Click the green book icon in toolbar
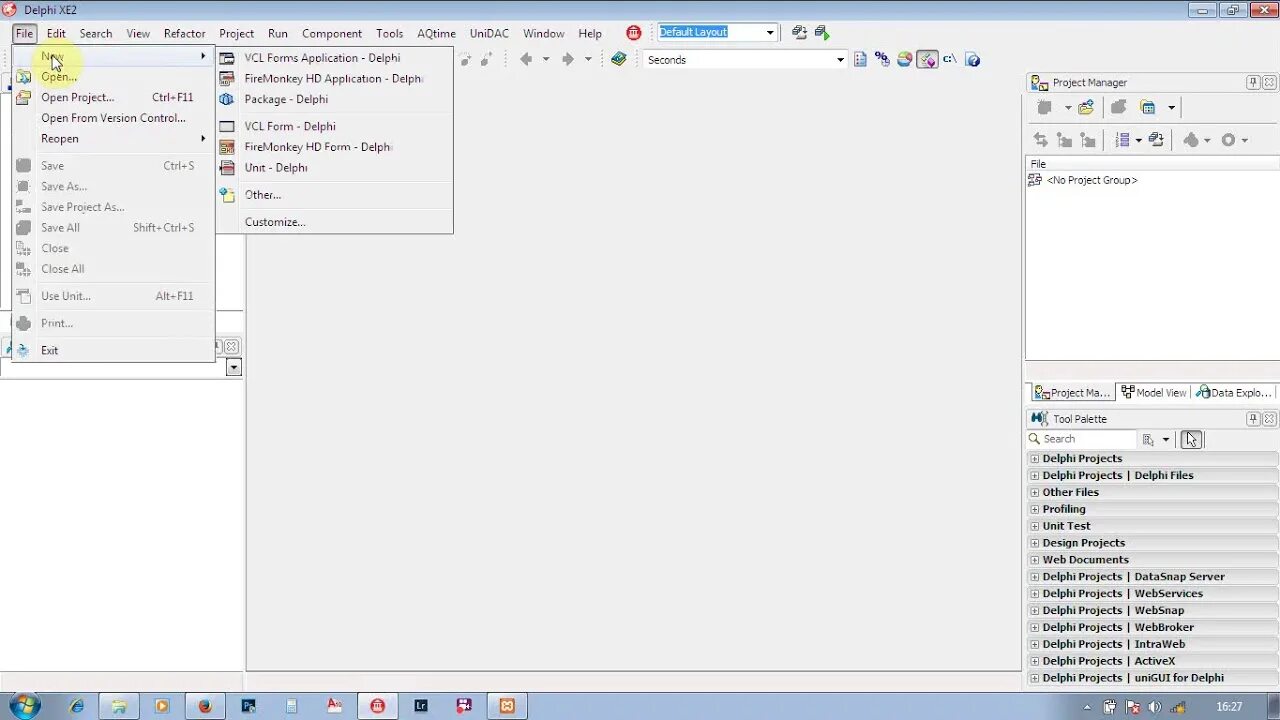Screen dimensions: 1280x720 [619, 59]
